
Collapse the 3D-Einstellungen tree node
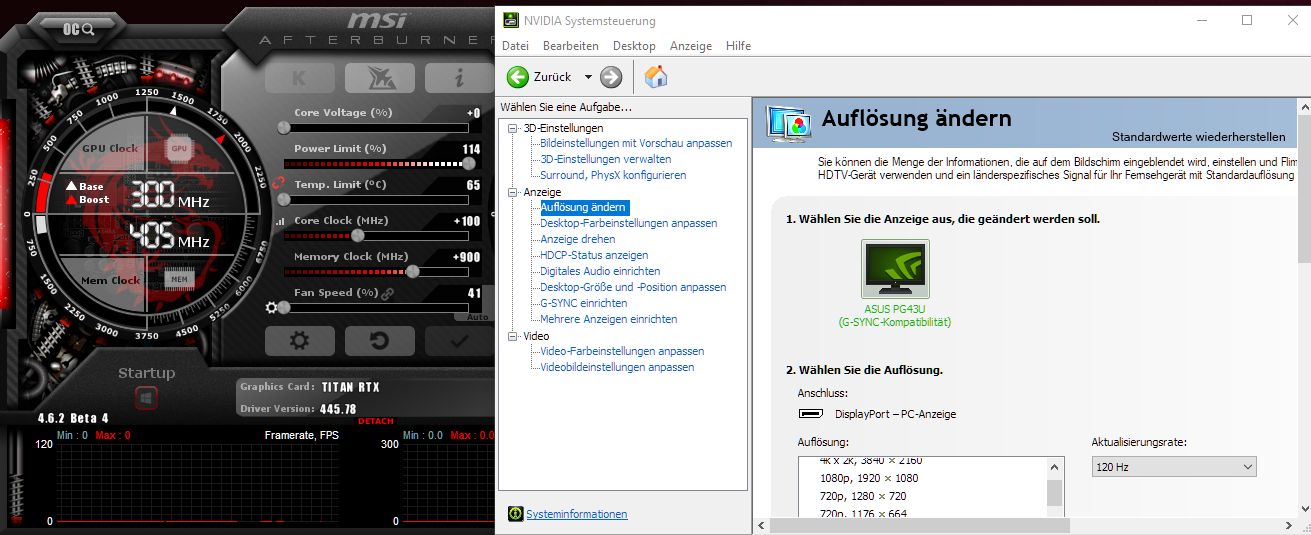(513, 128)
